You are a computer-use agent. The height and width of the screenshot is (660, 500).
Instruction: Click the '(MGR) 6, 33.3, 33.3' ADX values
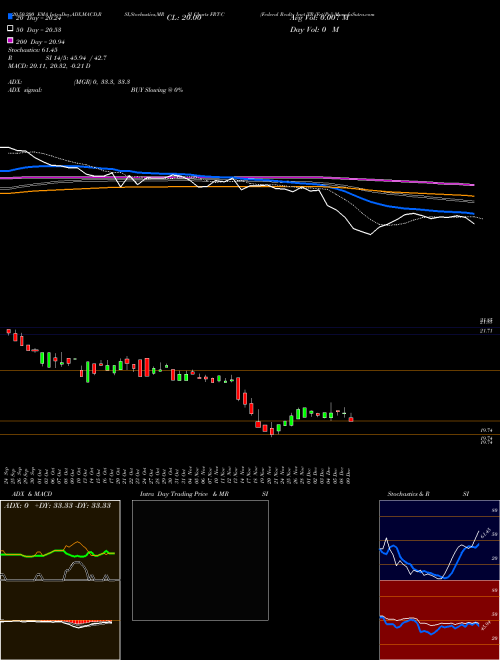(x=102, y=82)
